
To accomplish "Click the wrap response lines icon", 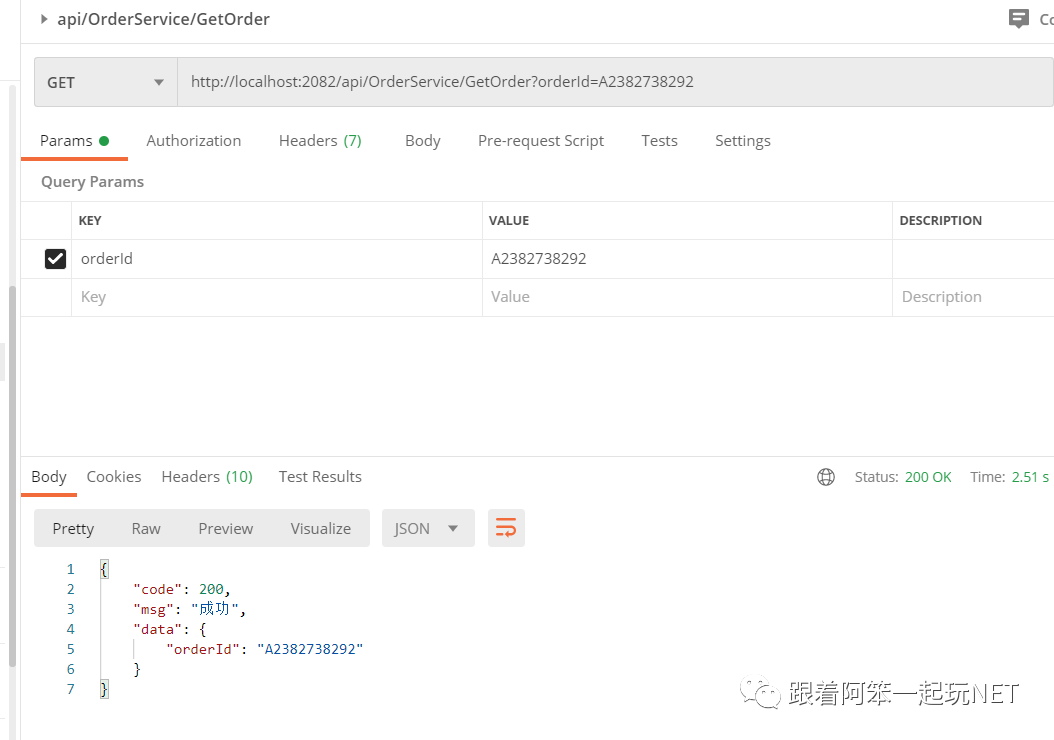I will tap(506, 527).
